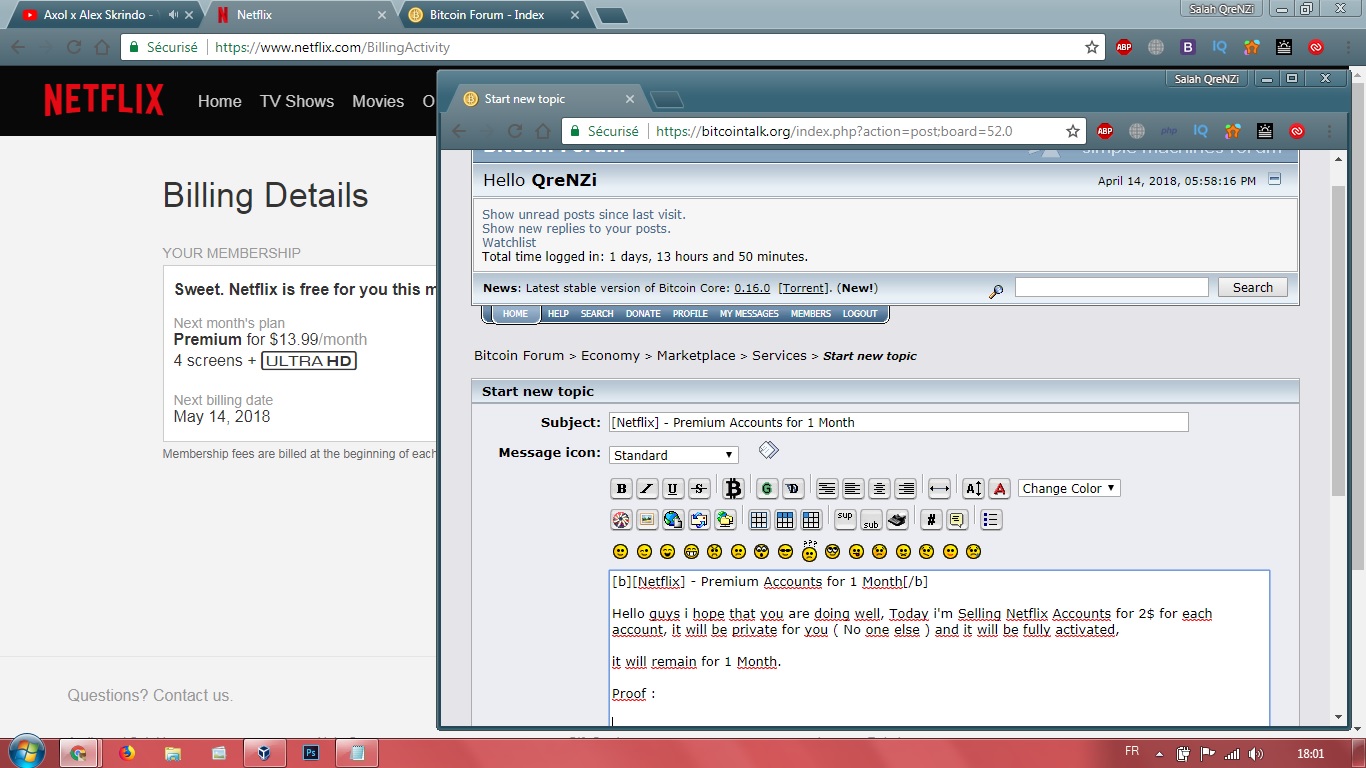This screenshot has height=768, width=1366.
Task: Add the confused question-marks smiley
Action: pos(809,550)
